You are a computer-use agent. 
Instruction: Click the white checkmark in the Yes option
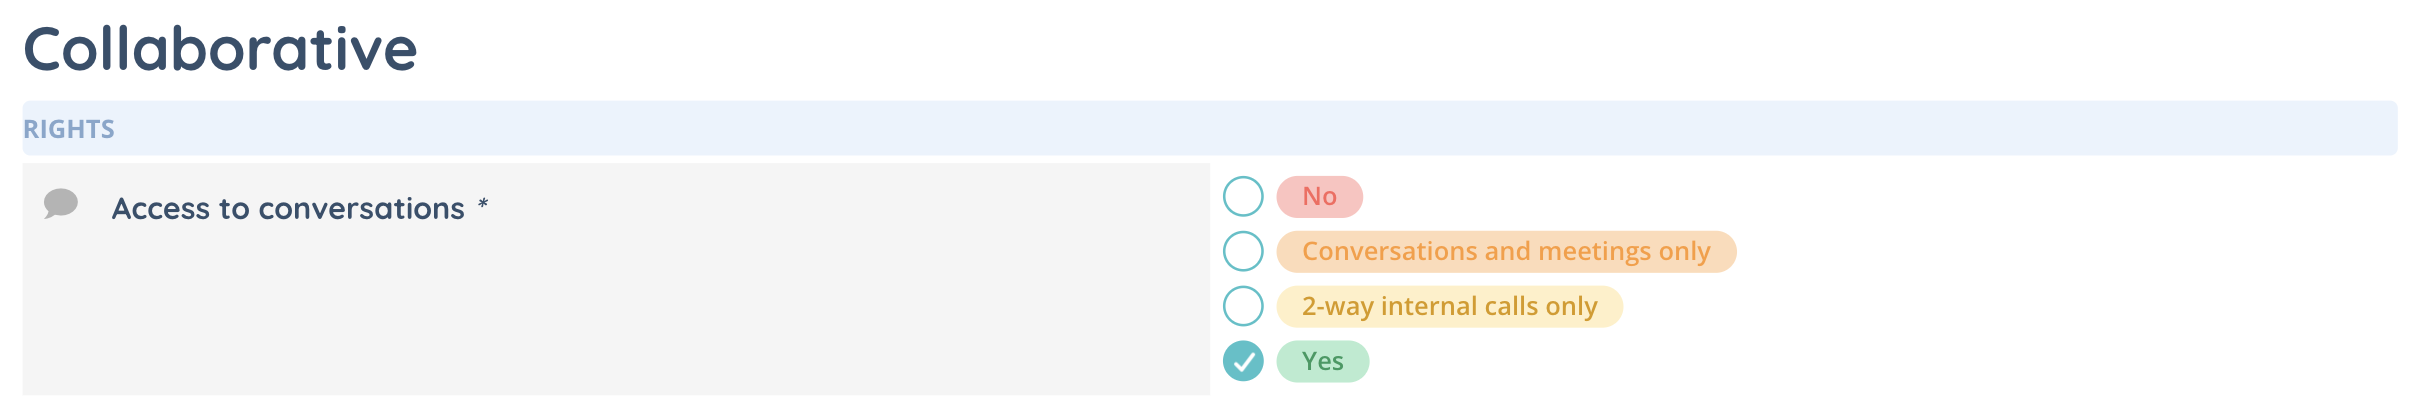pos(1244,362)
